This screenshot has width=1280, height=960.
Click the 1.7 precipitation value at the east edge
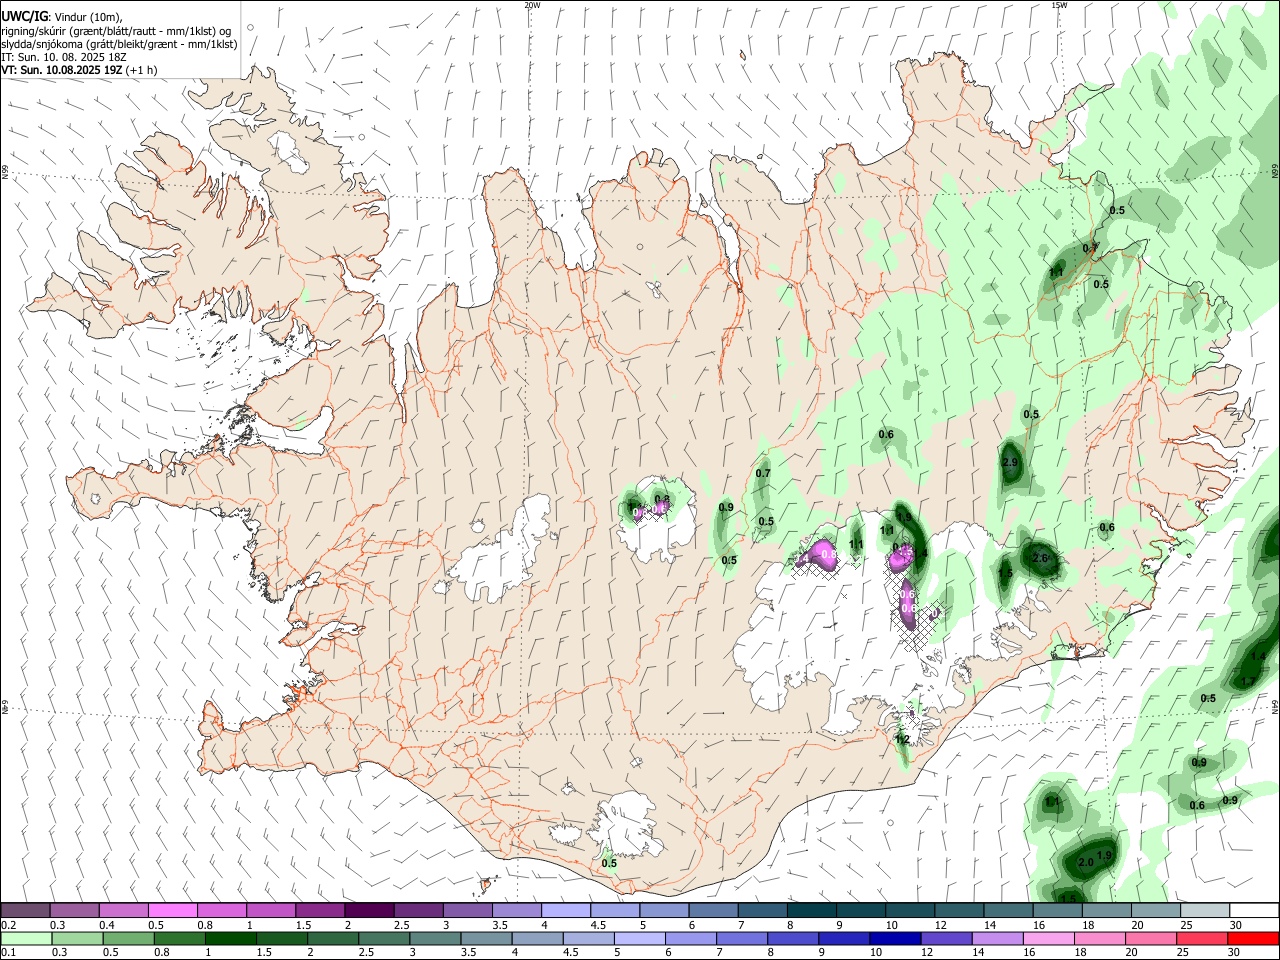coord(1248,681)
